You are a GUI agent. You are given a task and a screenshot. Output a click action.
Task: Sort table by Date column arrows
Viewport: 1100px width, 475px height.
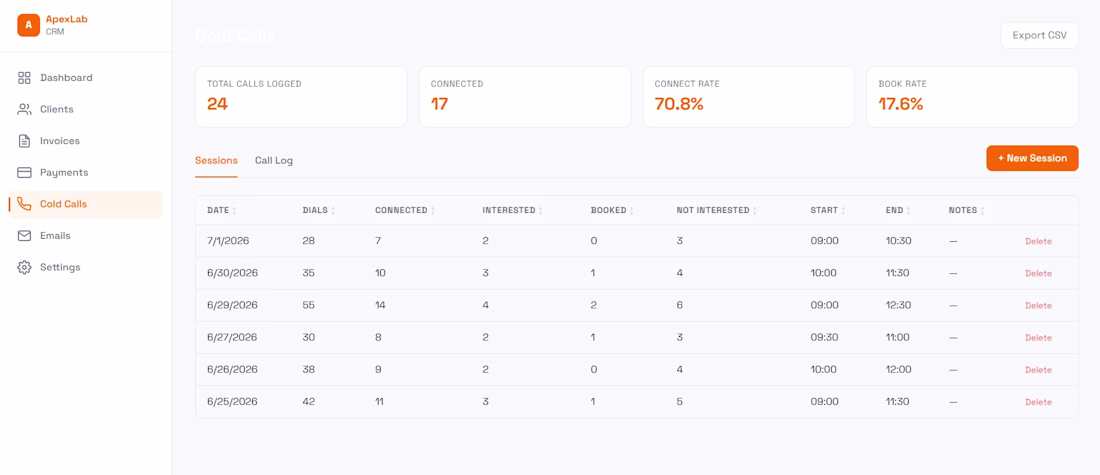(x=234, y=210)
